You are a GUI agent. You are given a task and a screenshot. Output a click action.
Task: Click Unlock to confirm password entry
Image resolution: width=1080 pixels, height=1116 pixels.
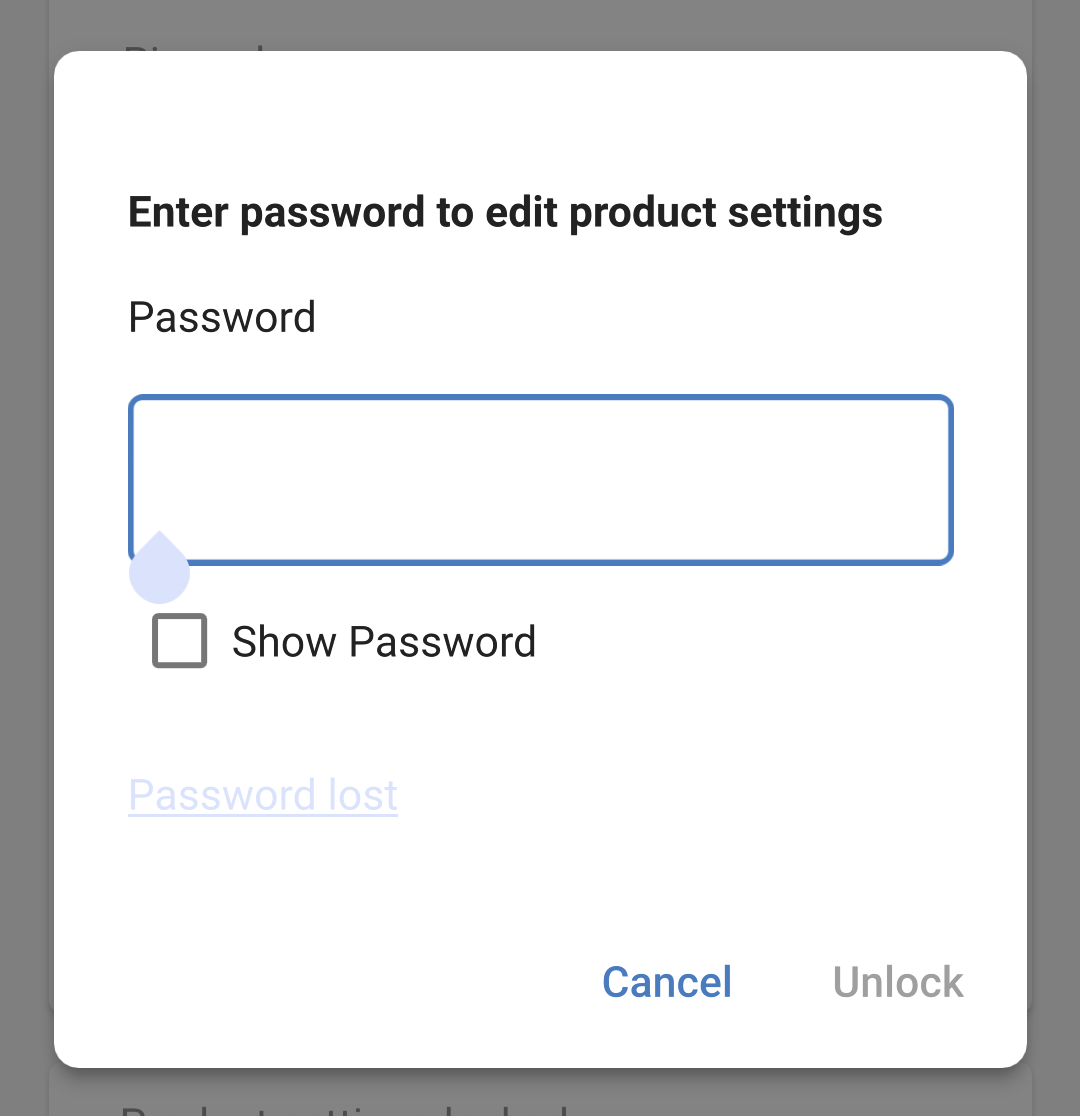coord(897,981)
